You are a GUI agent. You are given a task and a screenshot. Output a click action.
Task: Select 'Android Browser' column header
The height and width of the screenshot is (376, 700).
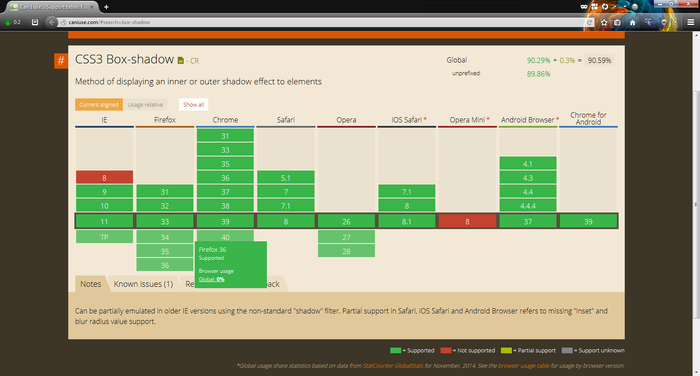(528, 120)
